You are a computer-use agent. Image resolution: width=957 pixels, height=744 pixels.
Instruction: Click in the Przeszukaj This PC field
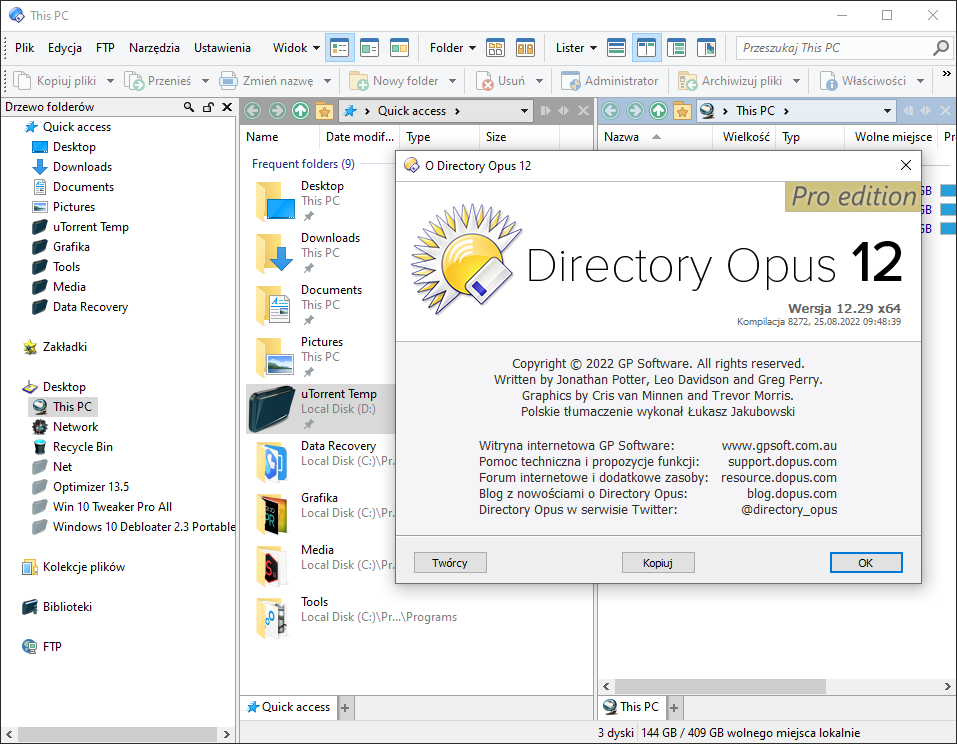[x=834, y=48]
